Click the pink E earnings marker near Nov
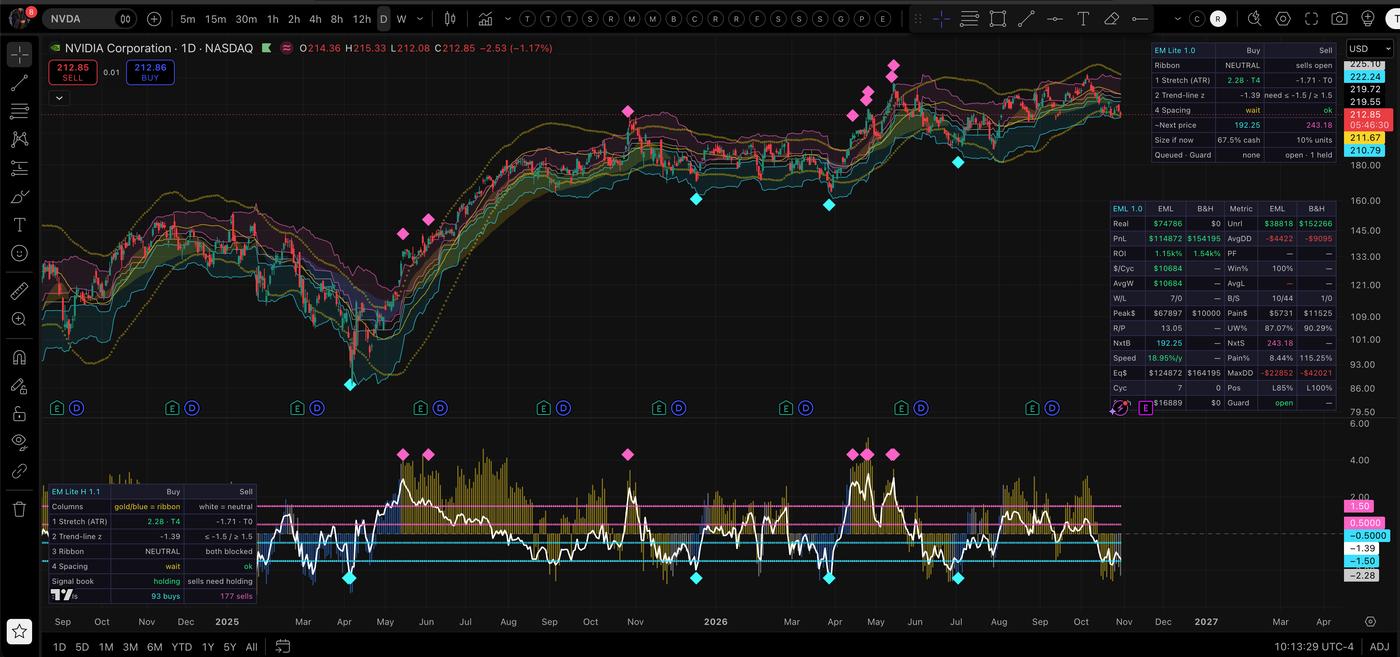The height and width of the screenshot is (657, 1400). pos(1145,408)
